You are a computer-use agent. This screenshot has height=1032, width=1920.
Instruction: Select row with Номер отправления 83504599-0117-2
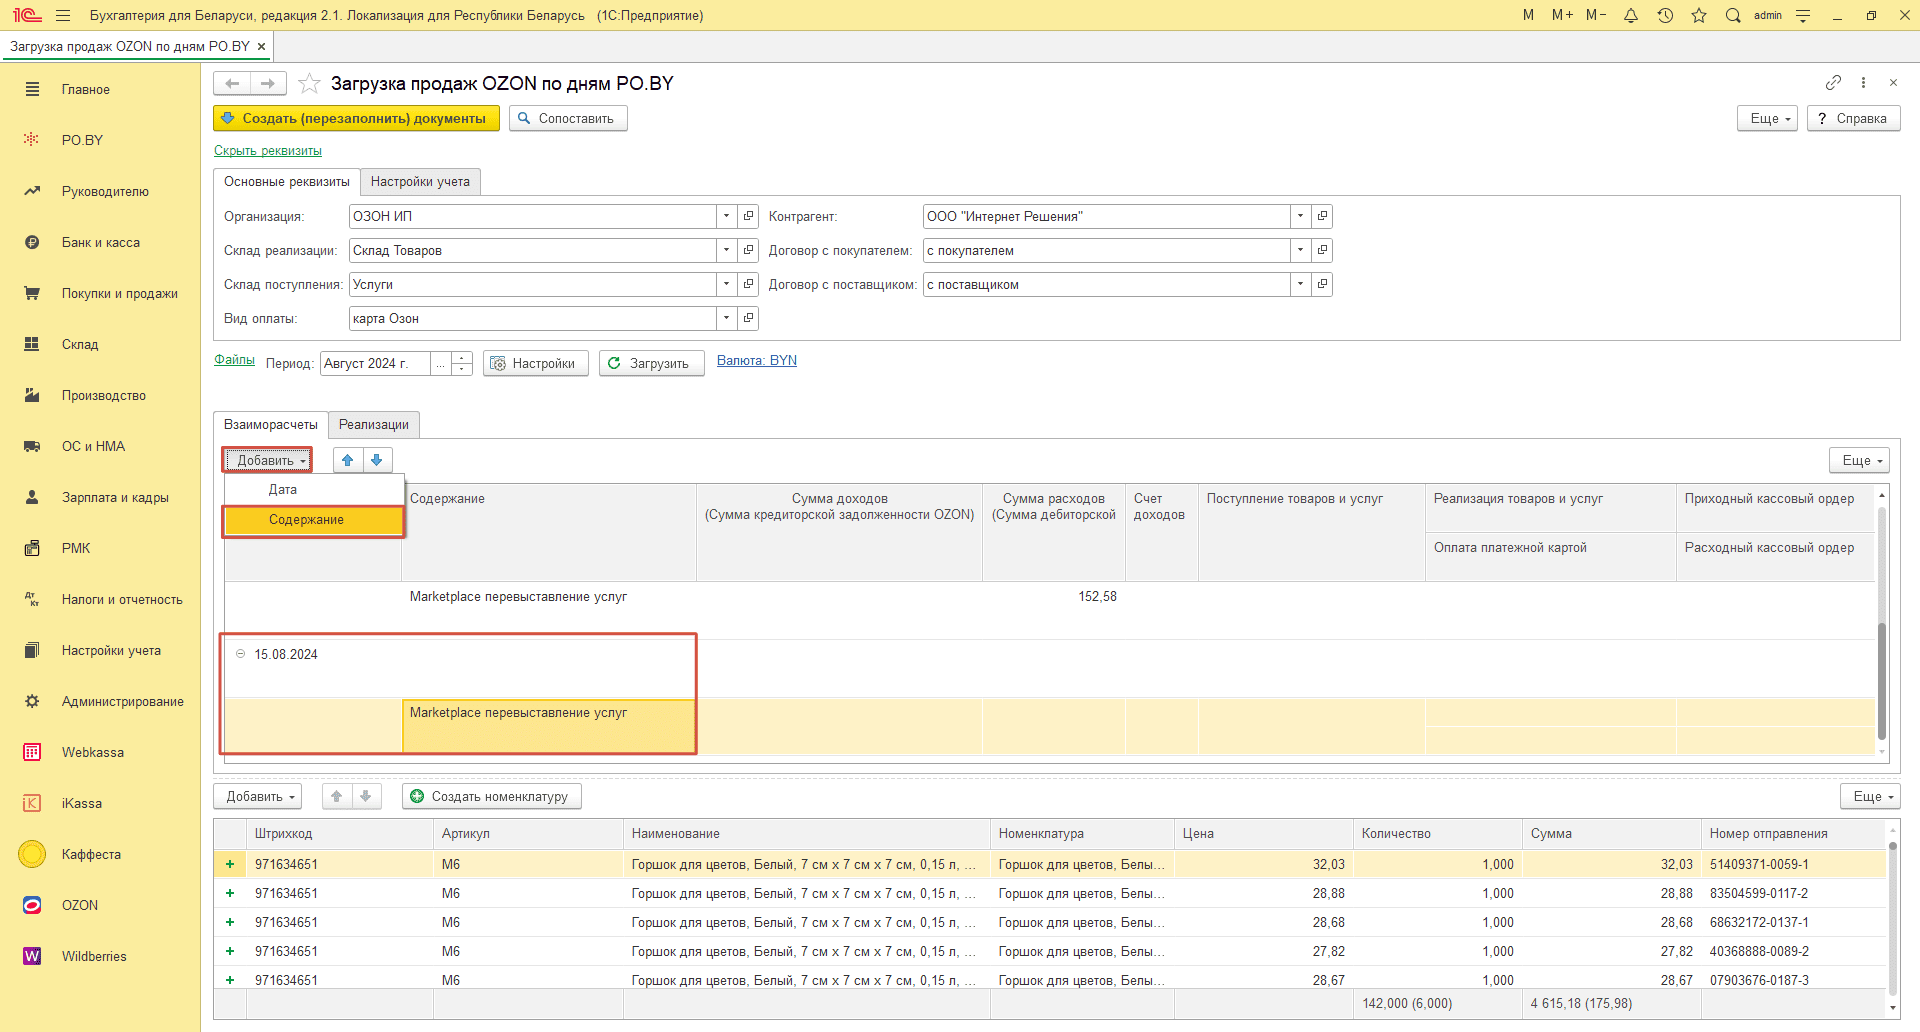click(1050, 893)
